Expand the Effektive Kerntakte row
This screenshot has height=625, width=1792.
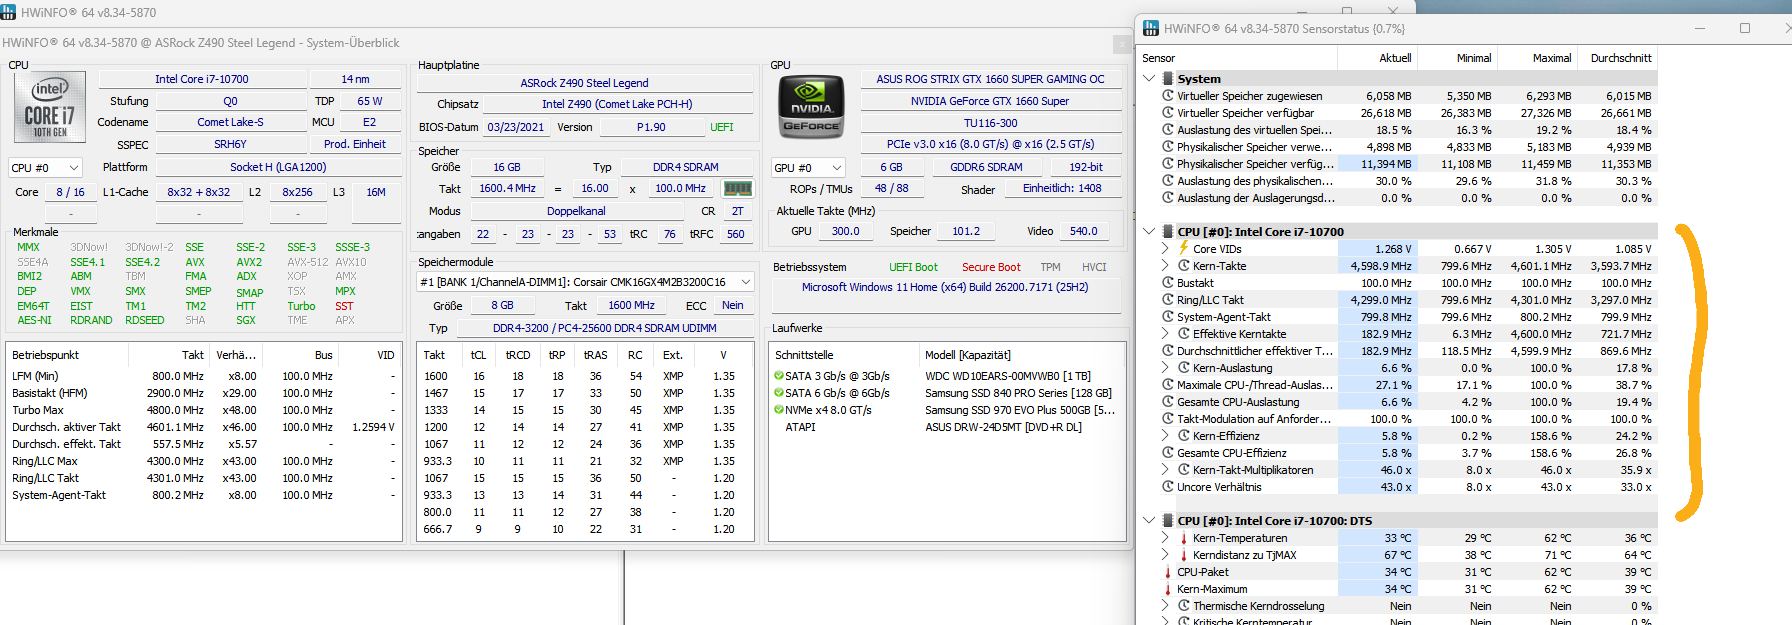click(1165, 333)
